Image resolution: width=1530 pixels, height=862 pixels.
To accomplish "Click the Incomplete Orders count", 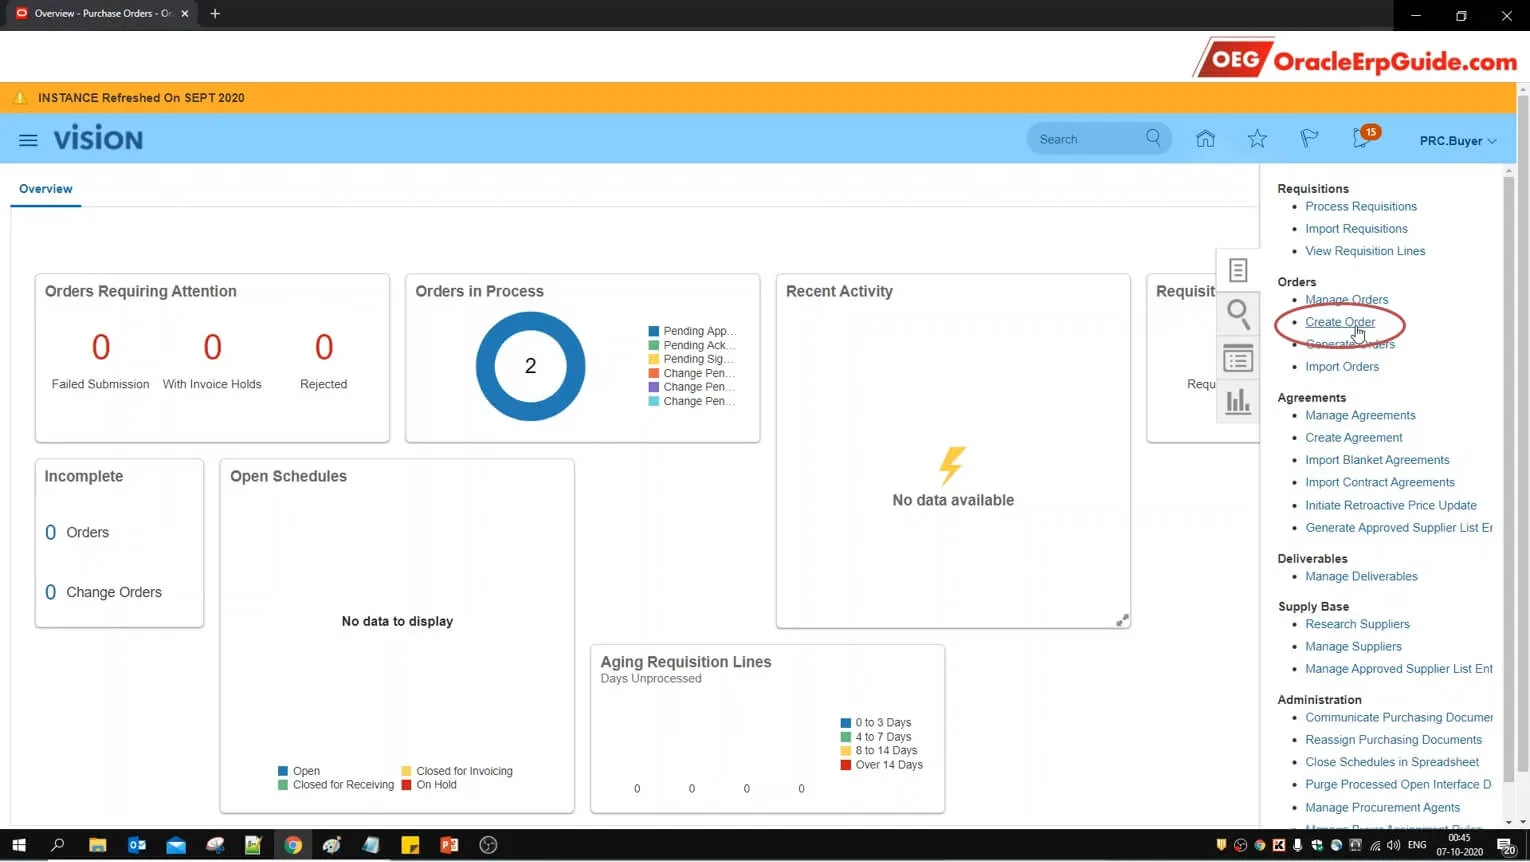I will [x=50, y=533].
